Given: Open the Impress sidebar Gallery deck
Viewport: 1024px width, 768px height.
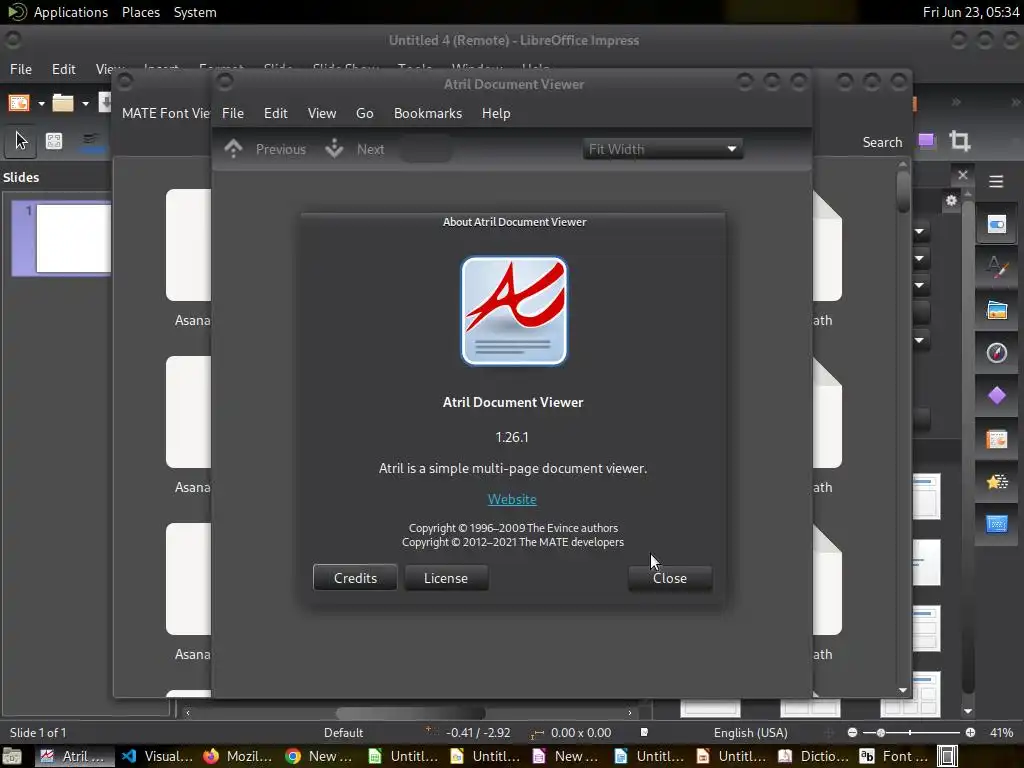Looking at the screenshot, I should pyautogui.click(x=997, y=310).
